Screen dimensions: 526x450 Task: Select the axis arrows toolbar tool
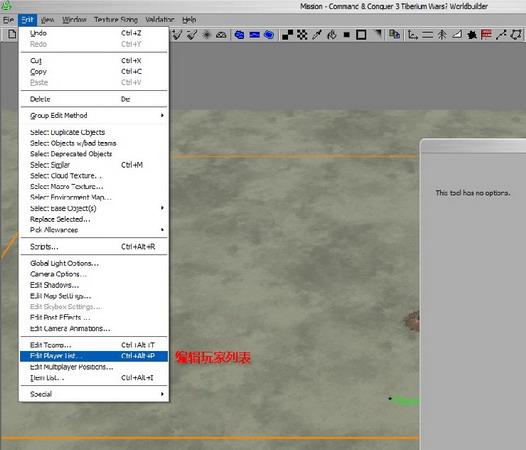coord(413,35)
